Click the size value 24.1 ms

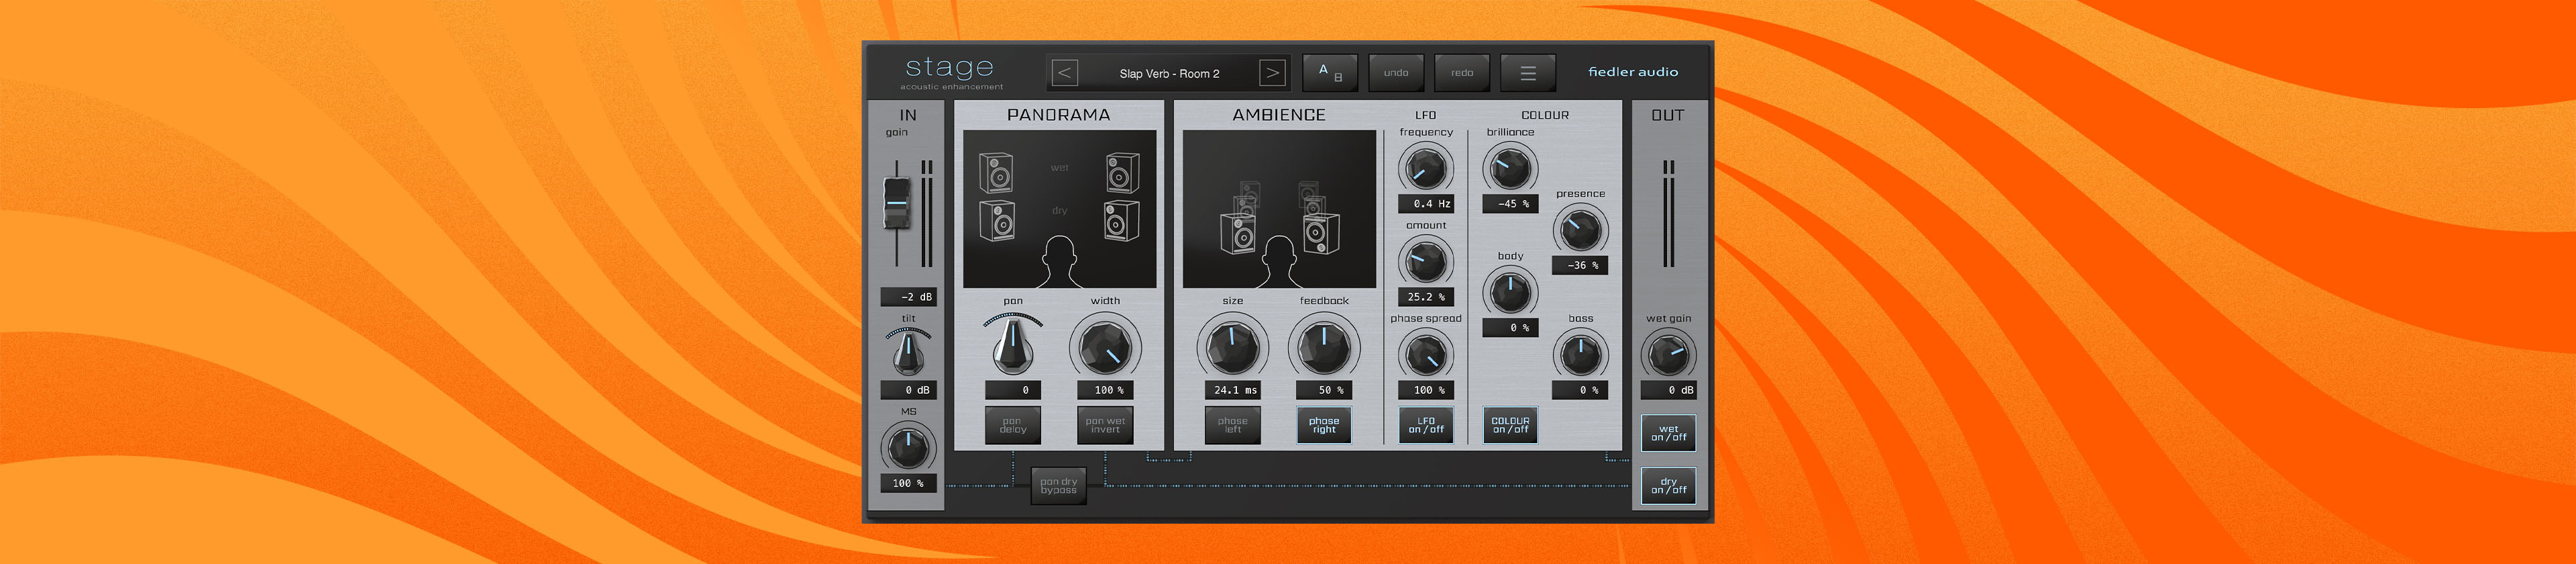[1232, 390]
